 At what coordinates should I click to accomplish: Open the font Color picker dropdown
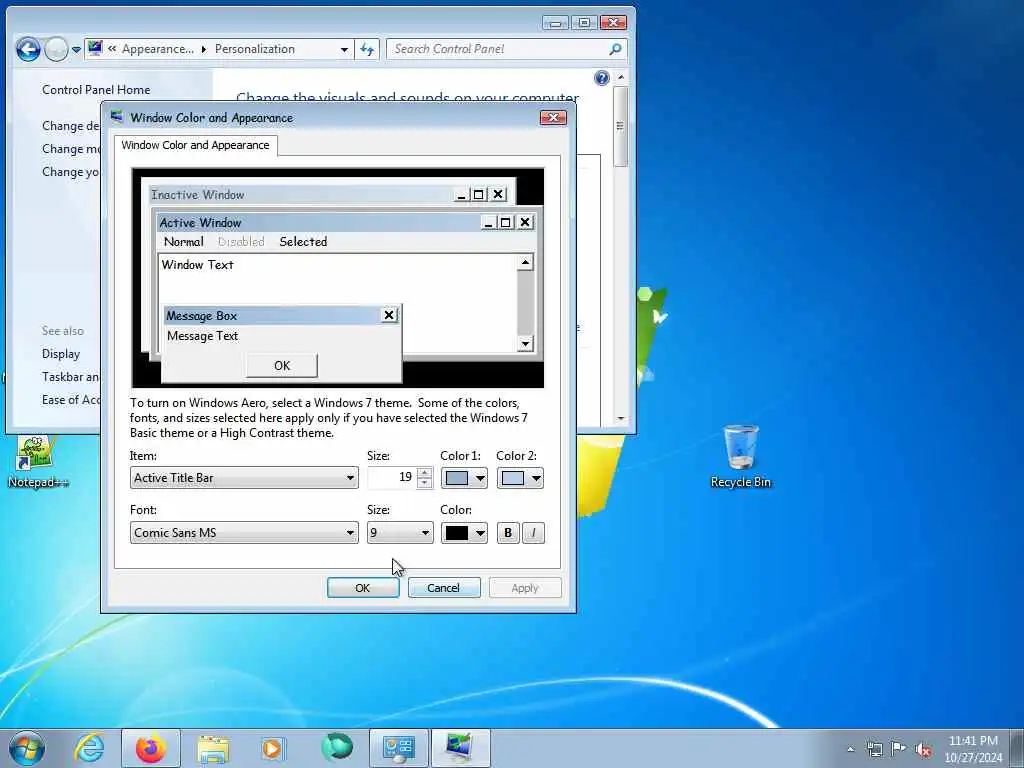[464, 533]
